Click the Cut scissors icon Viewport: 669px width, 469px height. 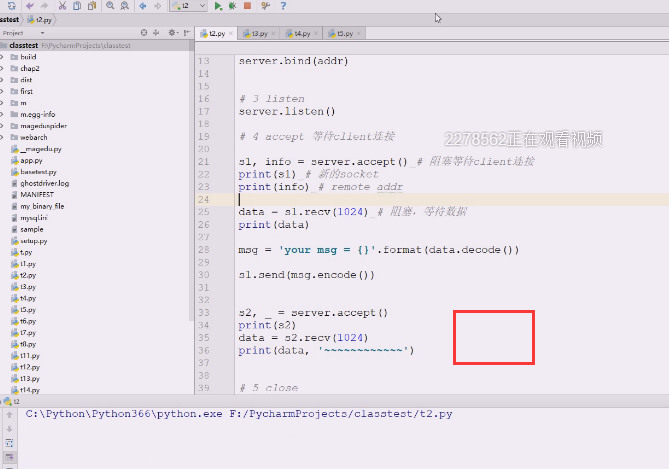(x=62, y=6)
